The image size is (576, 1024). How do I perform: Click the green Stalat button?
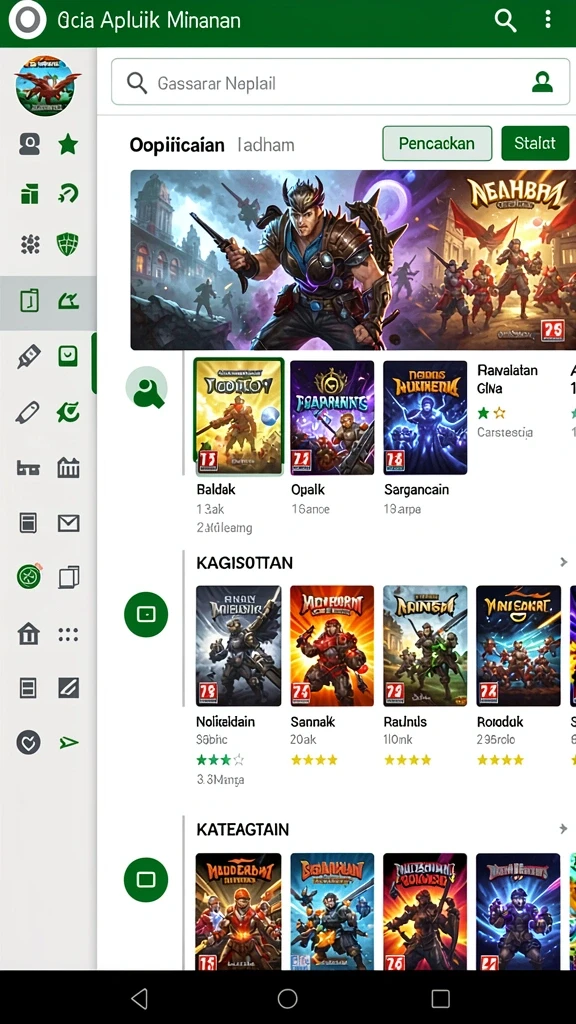[x=535, y=143]
